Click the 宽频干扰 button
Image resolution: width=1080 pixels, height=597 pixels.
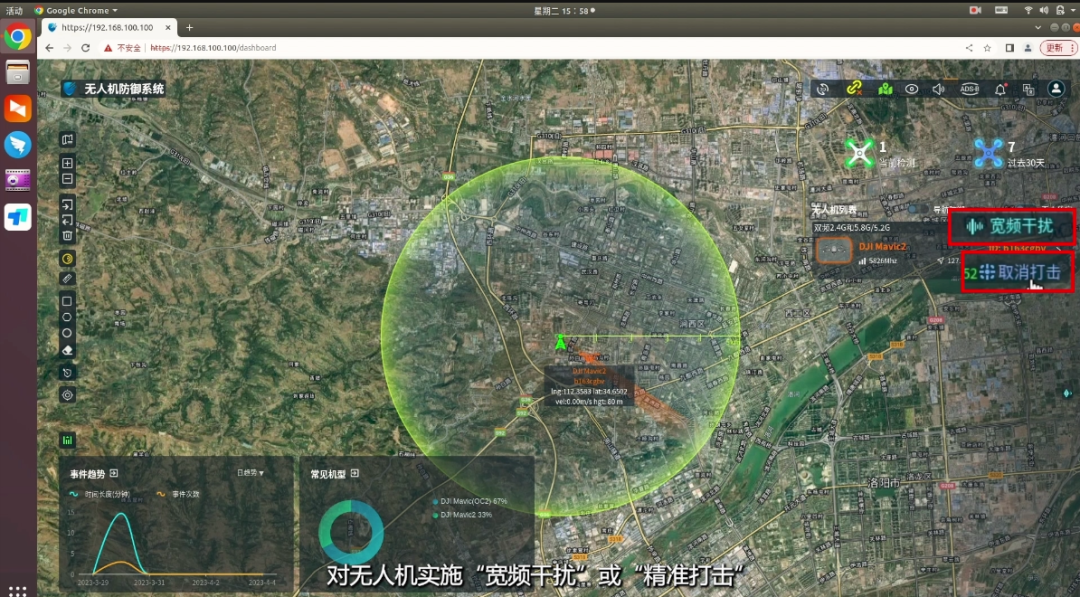pyautogui.click(x=1012, y=226)
